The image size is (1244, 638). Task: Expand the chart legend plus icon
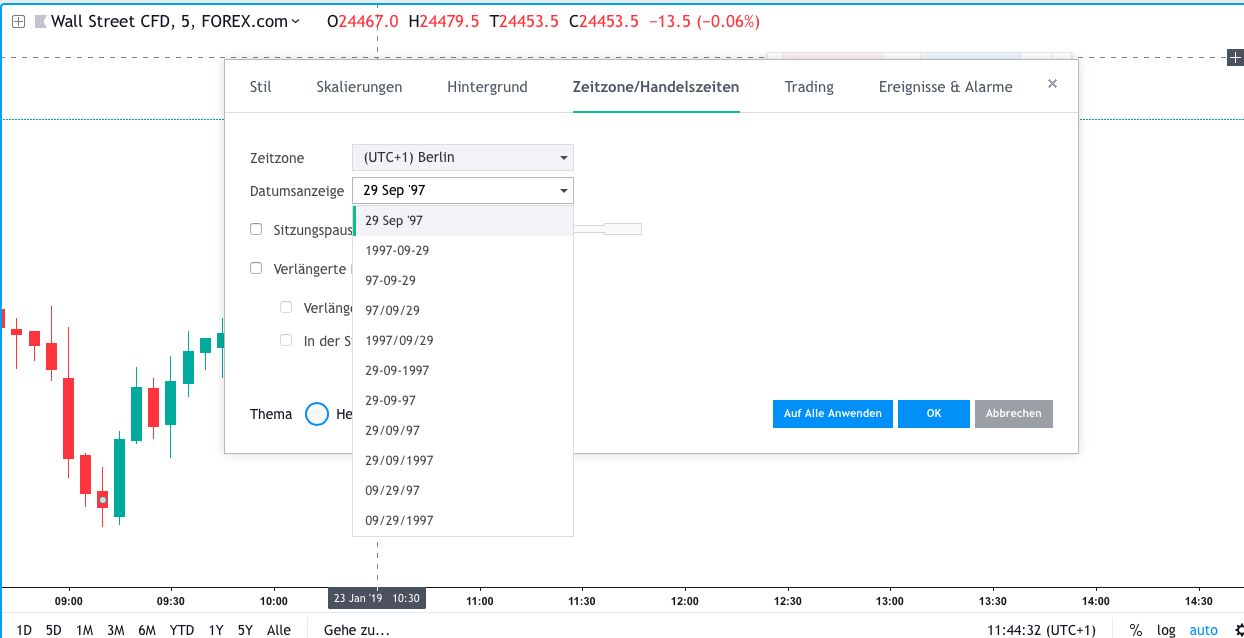tap(18, 21)
